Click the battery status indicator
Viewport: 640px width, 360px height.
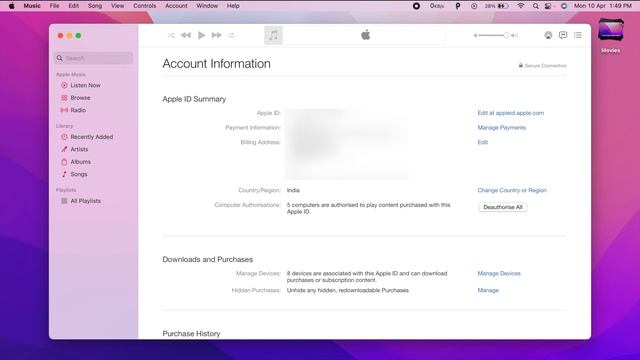point(497,6)
